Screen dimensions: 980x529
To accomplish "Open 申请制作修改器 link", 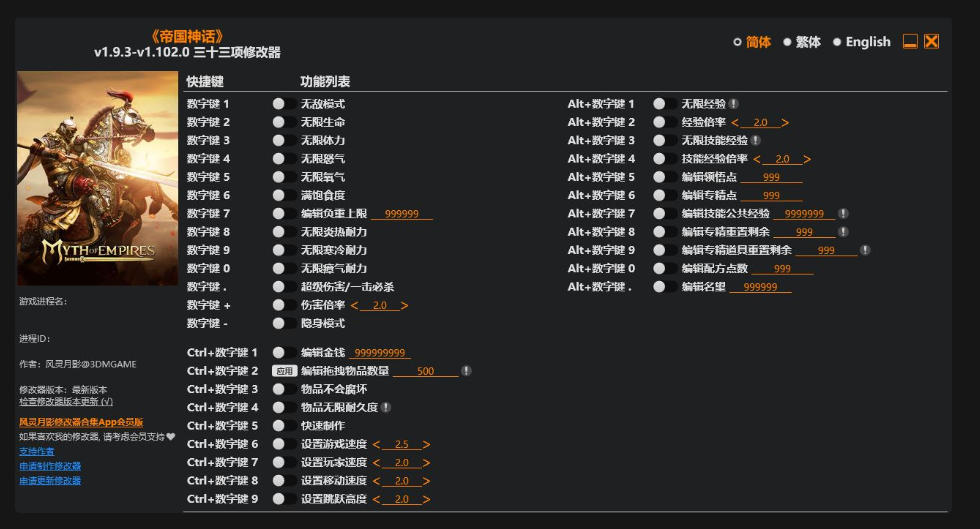I will [x=50, y=466].
